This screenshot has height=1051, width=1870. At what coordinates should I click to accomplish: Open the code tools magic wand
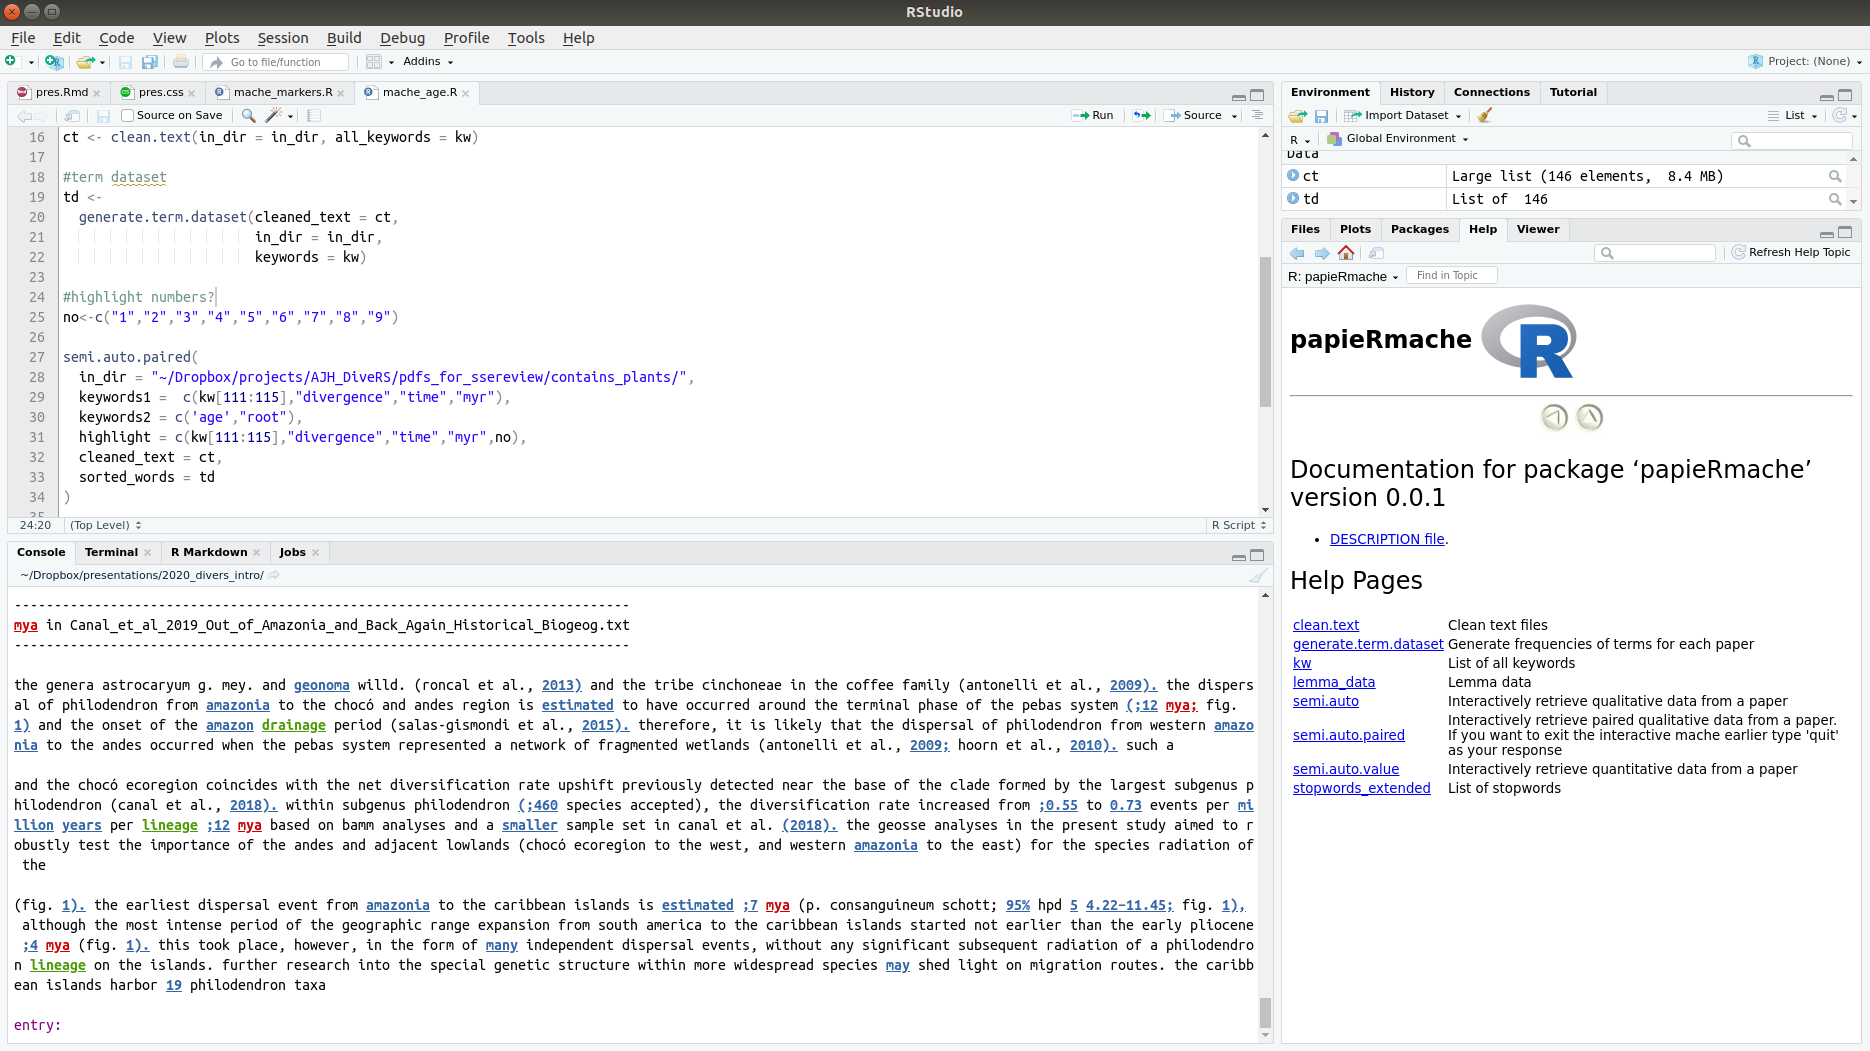[273, 116]
